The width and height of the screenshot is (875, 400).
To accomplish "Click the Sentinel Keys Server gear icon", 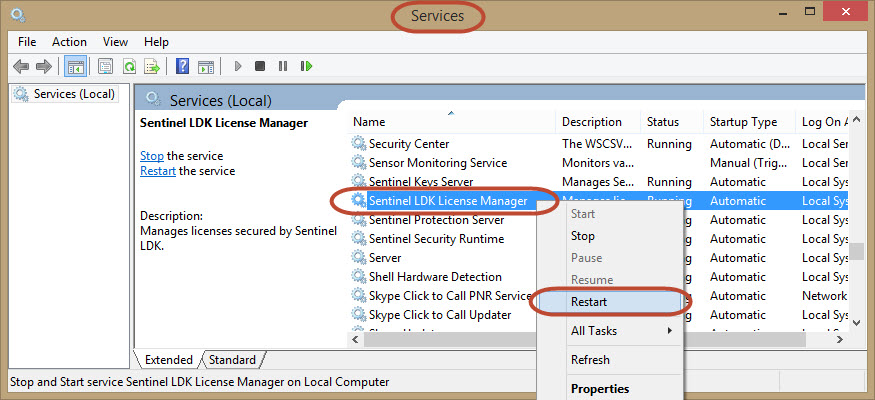I will (x=358, y=182).
